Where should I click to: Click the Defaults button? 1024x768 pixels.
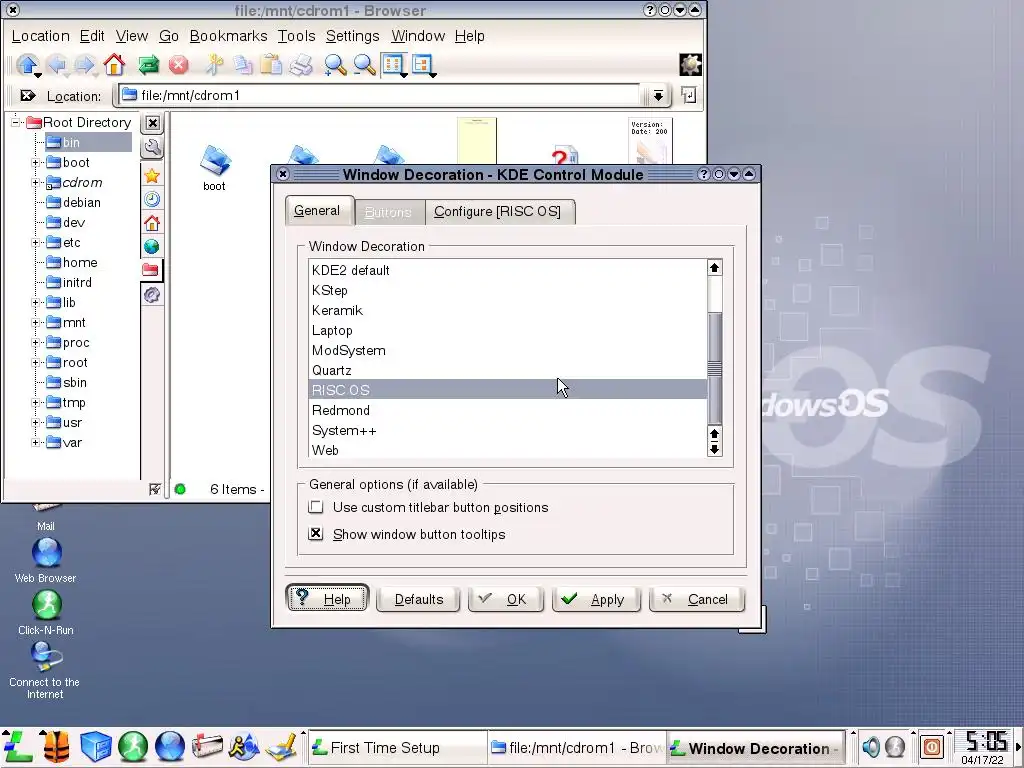418,599
